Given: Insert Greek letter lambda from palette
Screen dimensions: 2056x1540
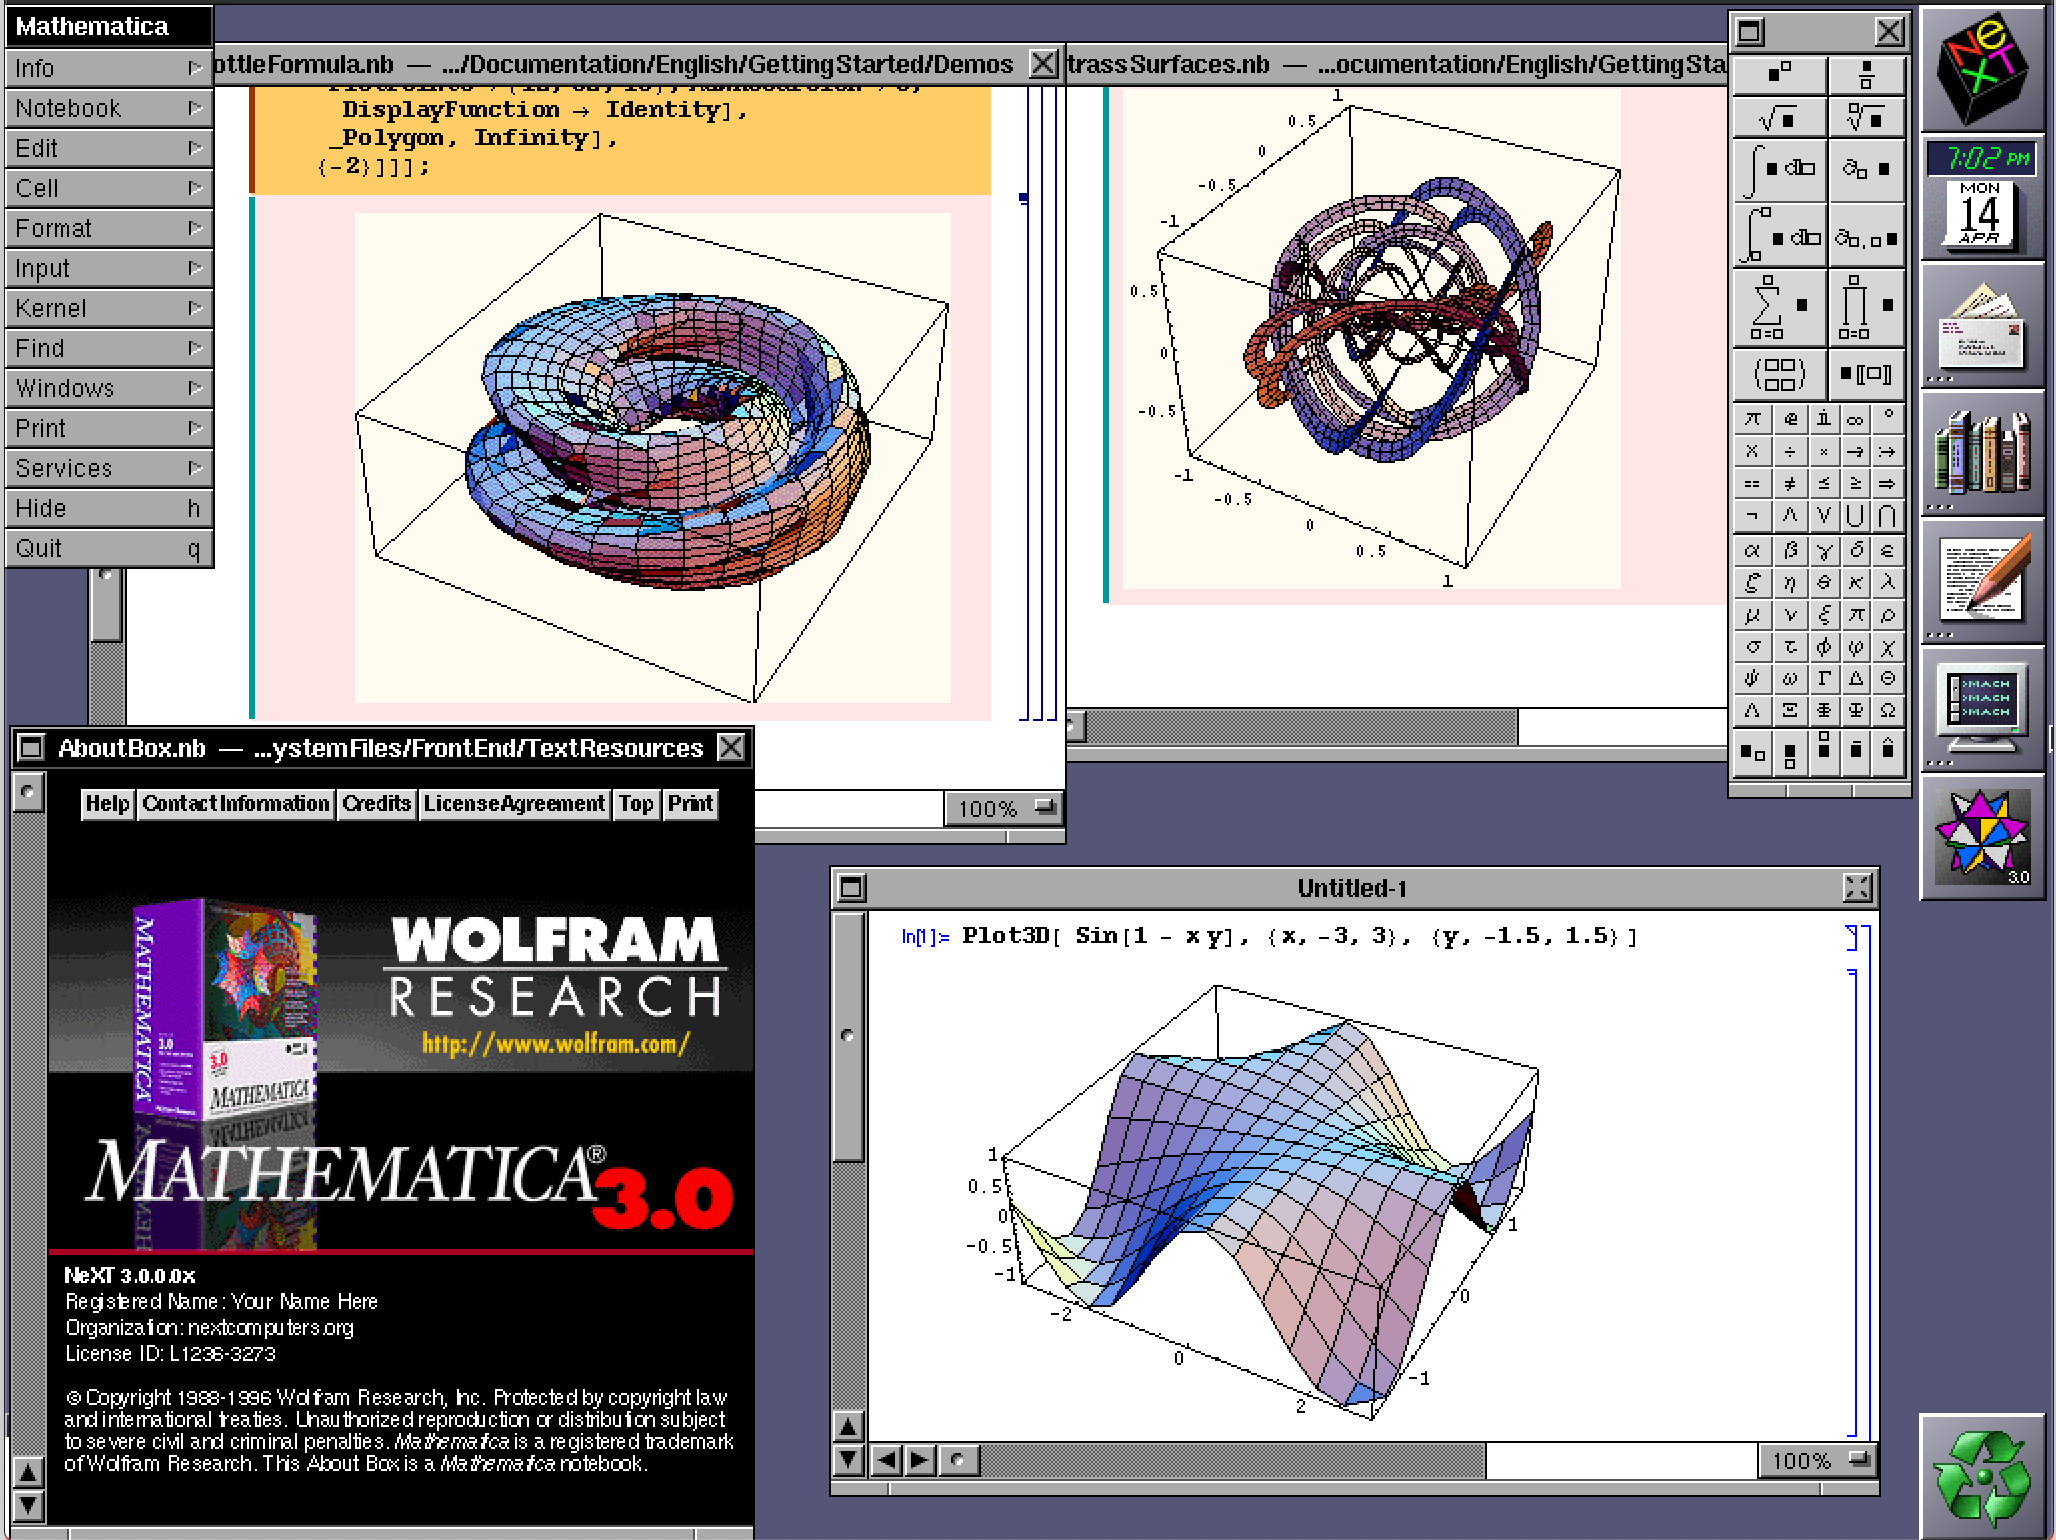Looking at the screenshot, I should [x=1887, y=582].
